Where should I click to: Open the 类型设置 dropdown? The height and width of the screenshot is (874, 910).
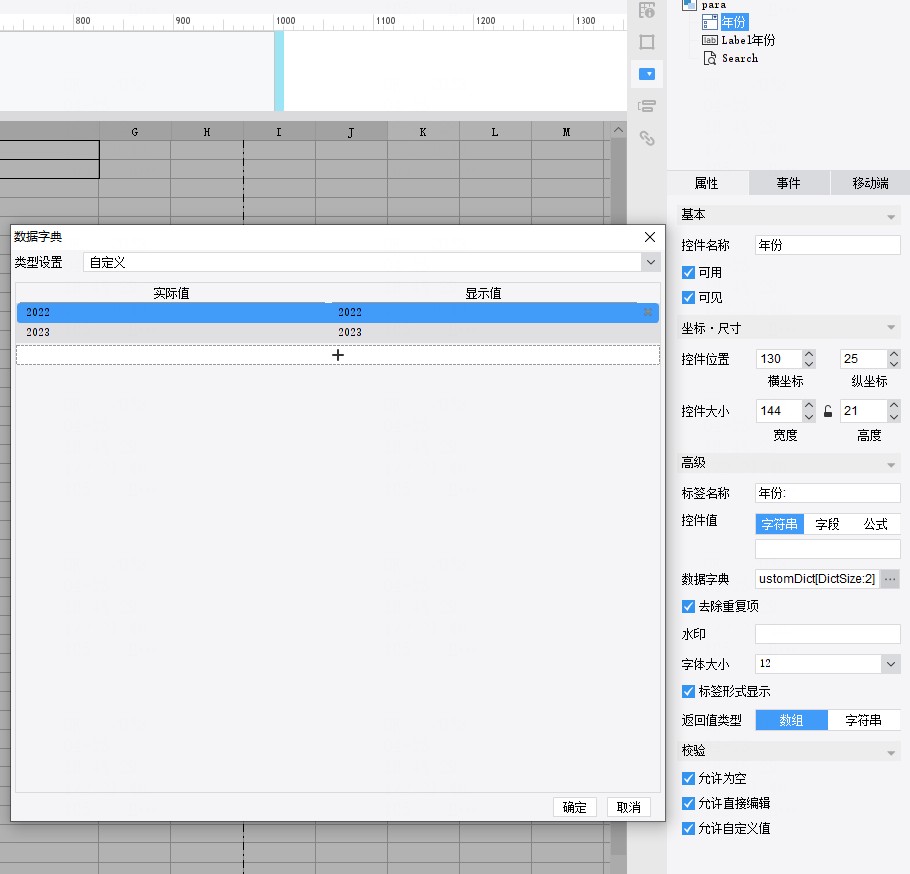651,262
